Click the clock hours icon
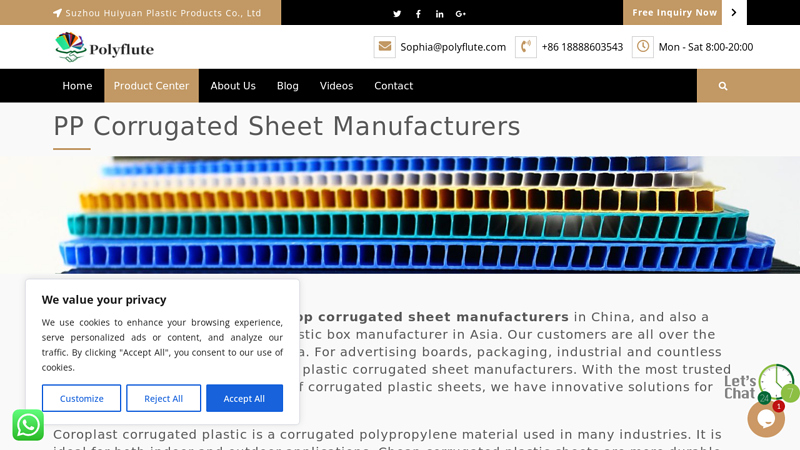Screen dimensions: 800x450 [x=643, y=47]
